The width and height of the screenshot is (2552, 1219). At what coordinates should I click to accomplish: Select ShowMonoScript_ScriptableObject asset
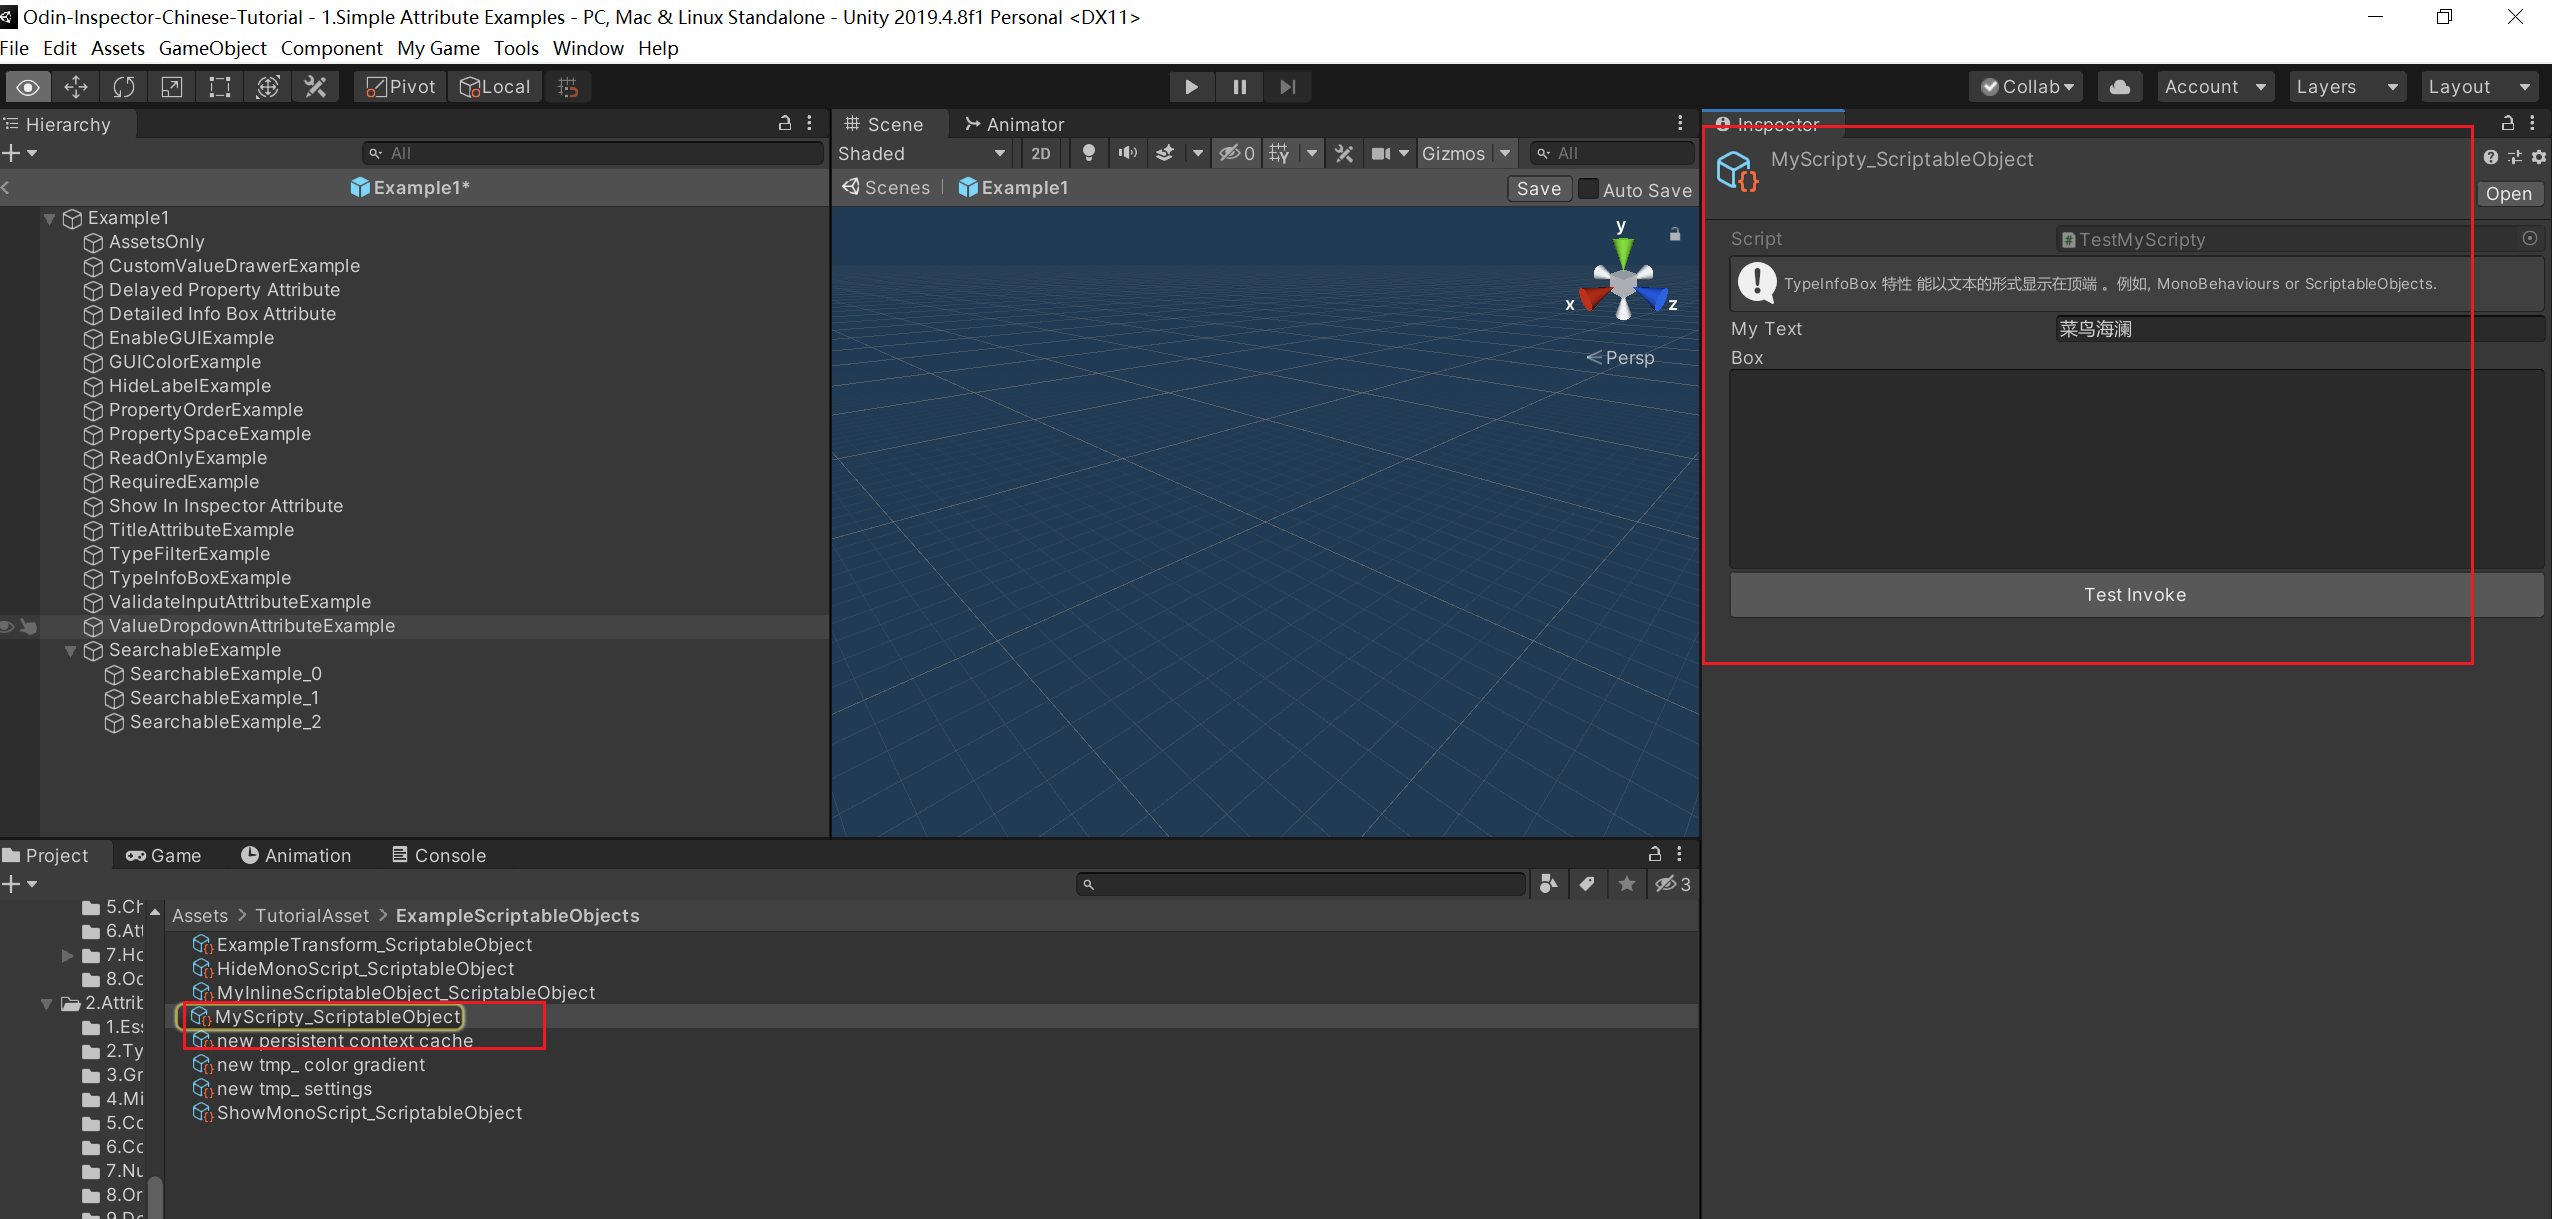[x=369, y=1113]
